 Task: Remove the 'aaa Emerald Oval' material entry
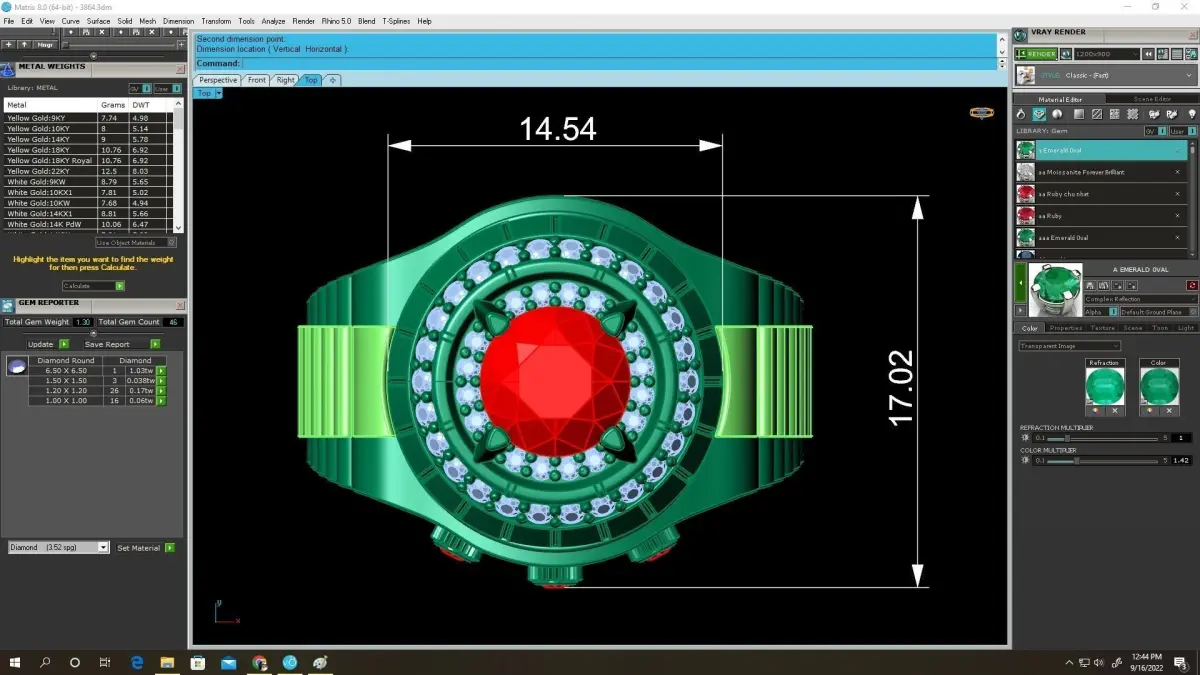(x=1177, y=238)
